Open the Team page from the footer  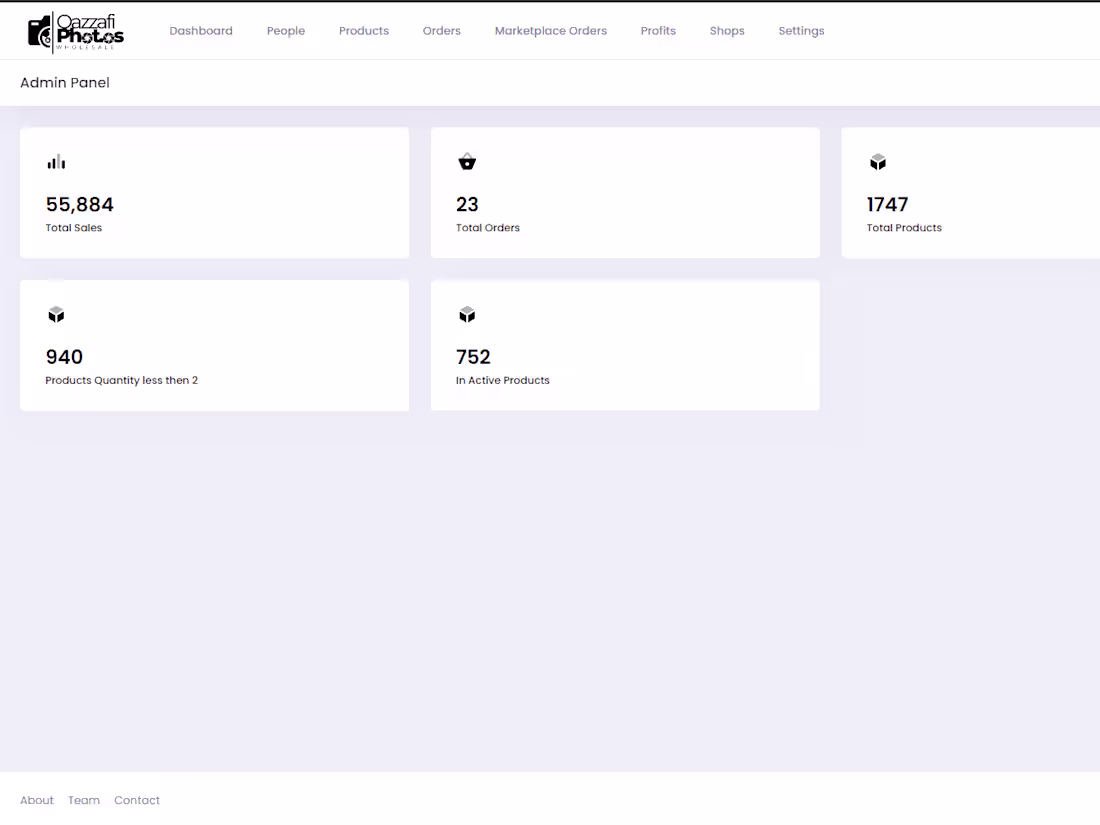pos(84,800)
